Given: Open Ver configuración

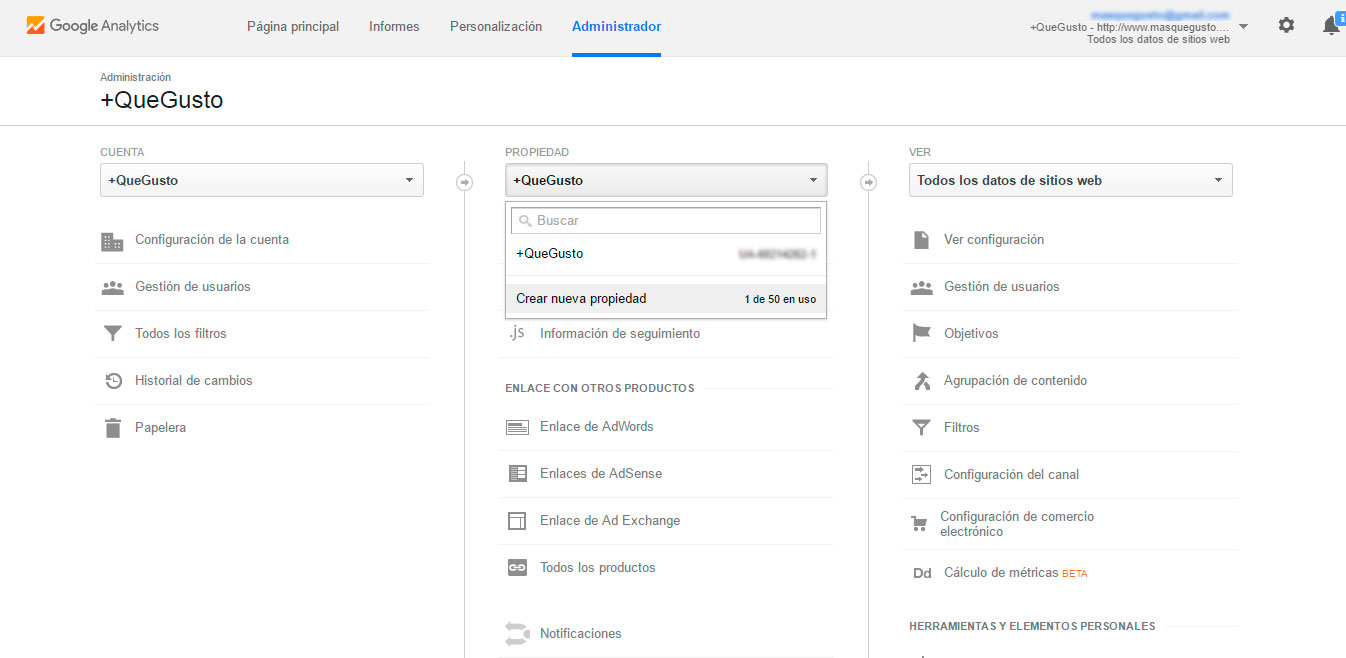Looking at the screenshot, I should click(x=994, y=240).
